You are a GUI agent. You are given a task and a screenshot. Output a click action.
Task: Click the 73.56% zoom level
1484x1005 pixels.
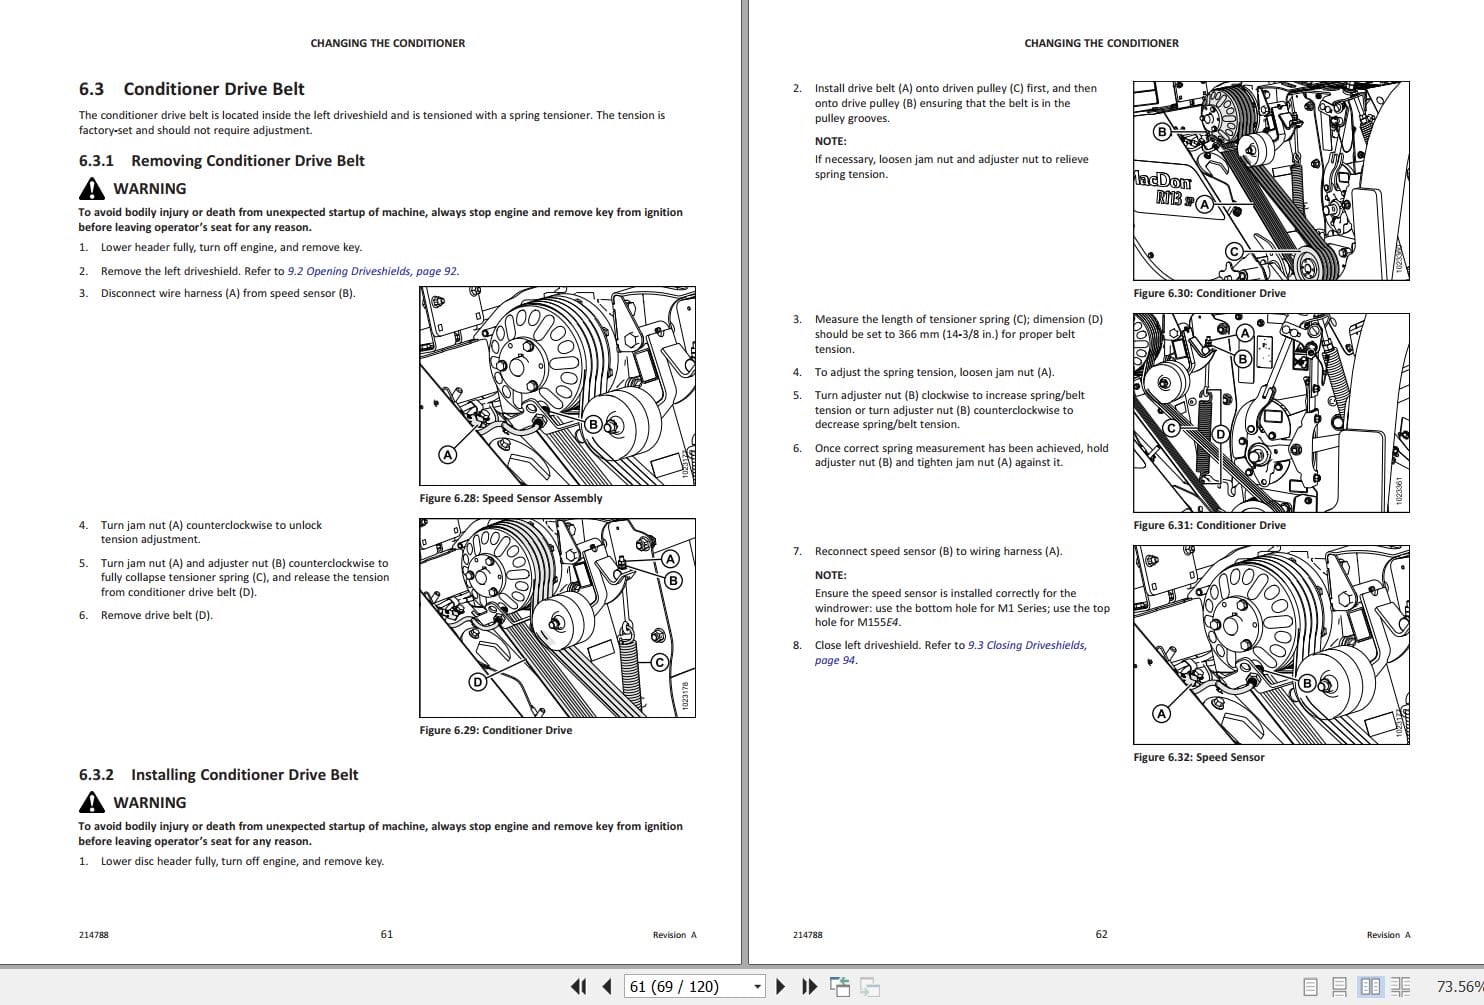click(1460, 987)
